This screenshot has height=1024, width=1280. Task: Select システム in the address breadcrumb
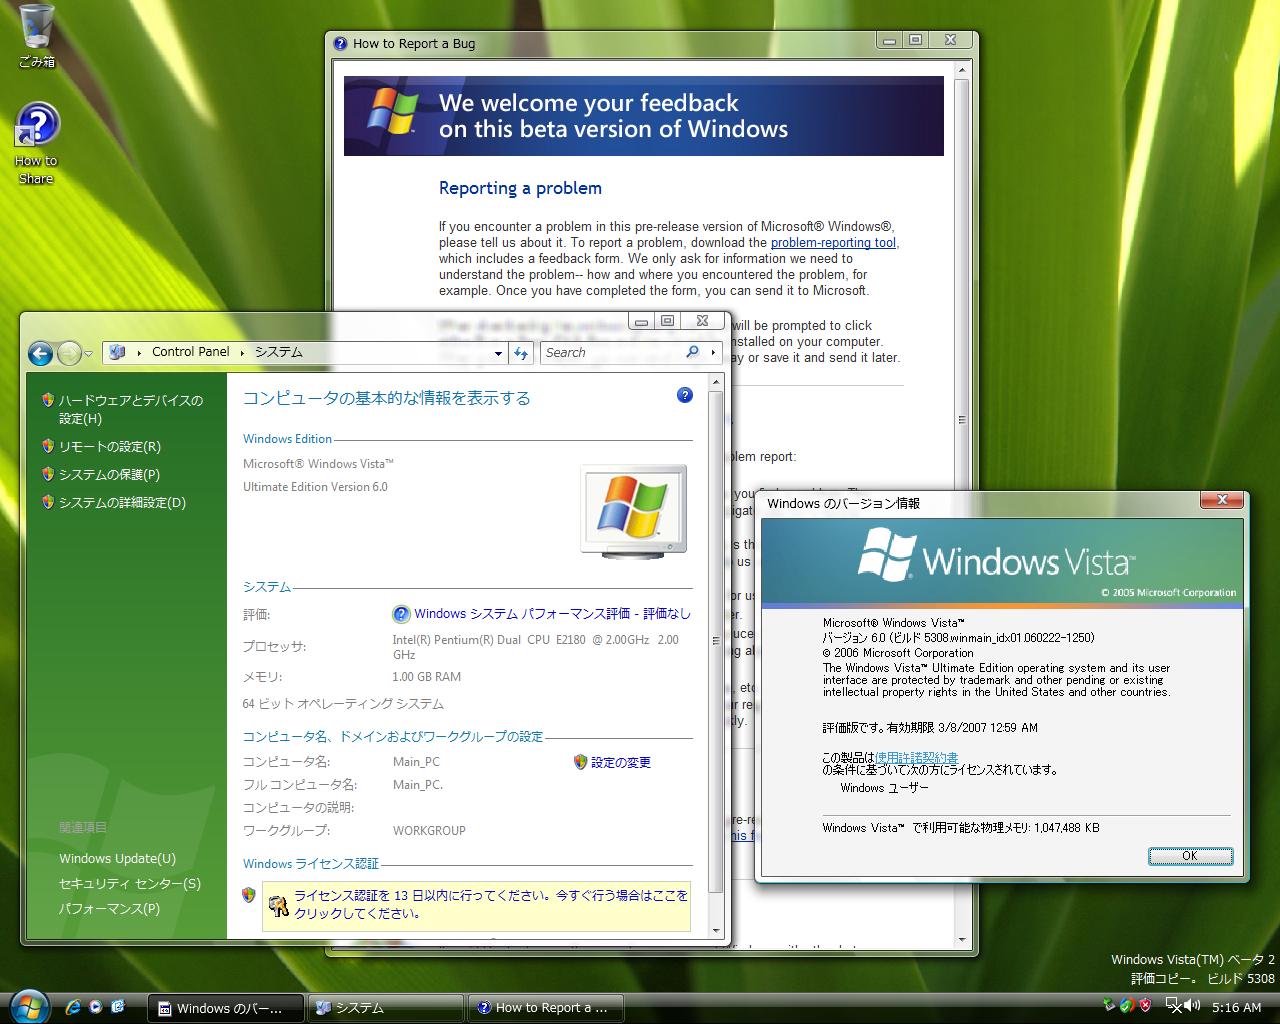pos(278,352)
